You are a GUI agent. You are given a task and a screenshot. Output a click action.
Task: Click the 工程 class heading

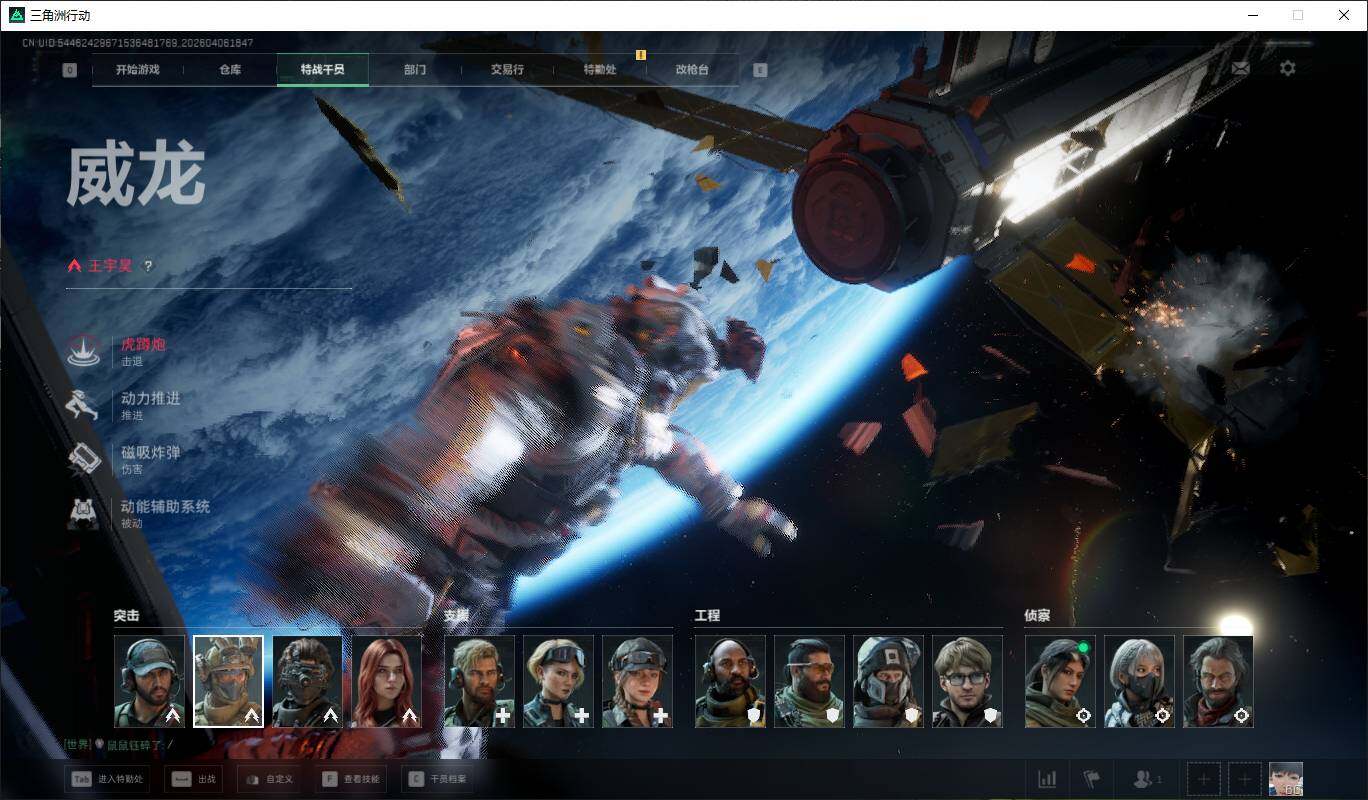point(707,616)
